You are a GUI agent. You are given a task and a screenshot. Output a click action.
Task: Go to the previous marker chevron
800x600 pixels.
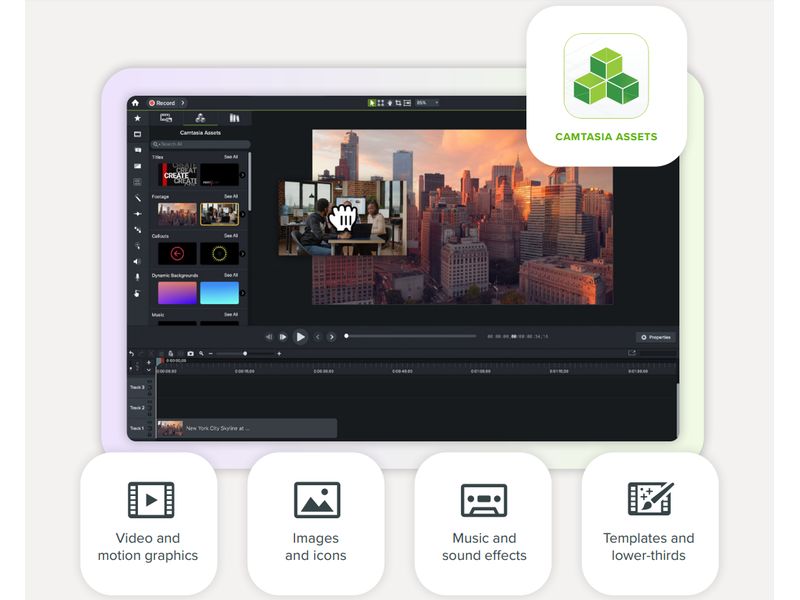tap(317, 337)
